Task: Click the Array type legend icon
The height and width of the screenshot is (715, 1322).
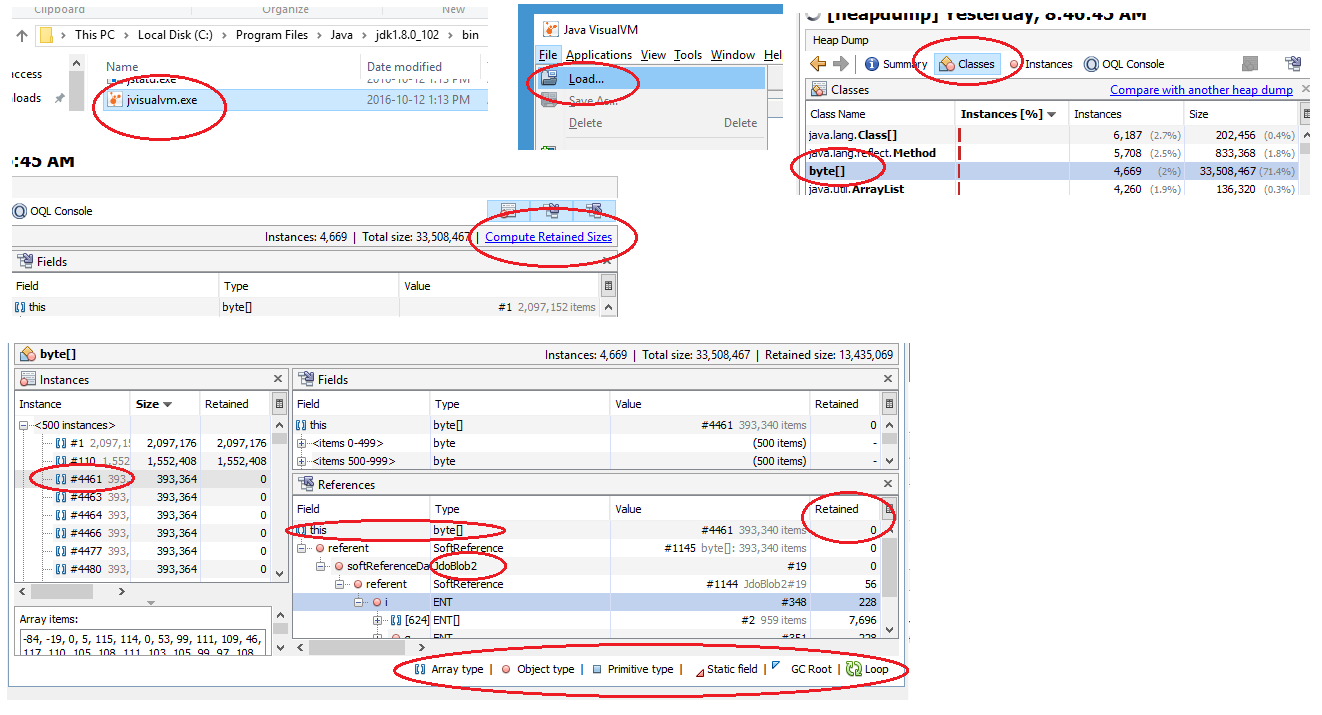Action: click(x=420, y=669)
